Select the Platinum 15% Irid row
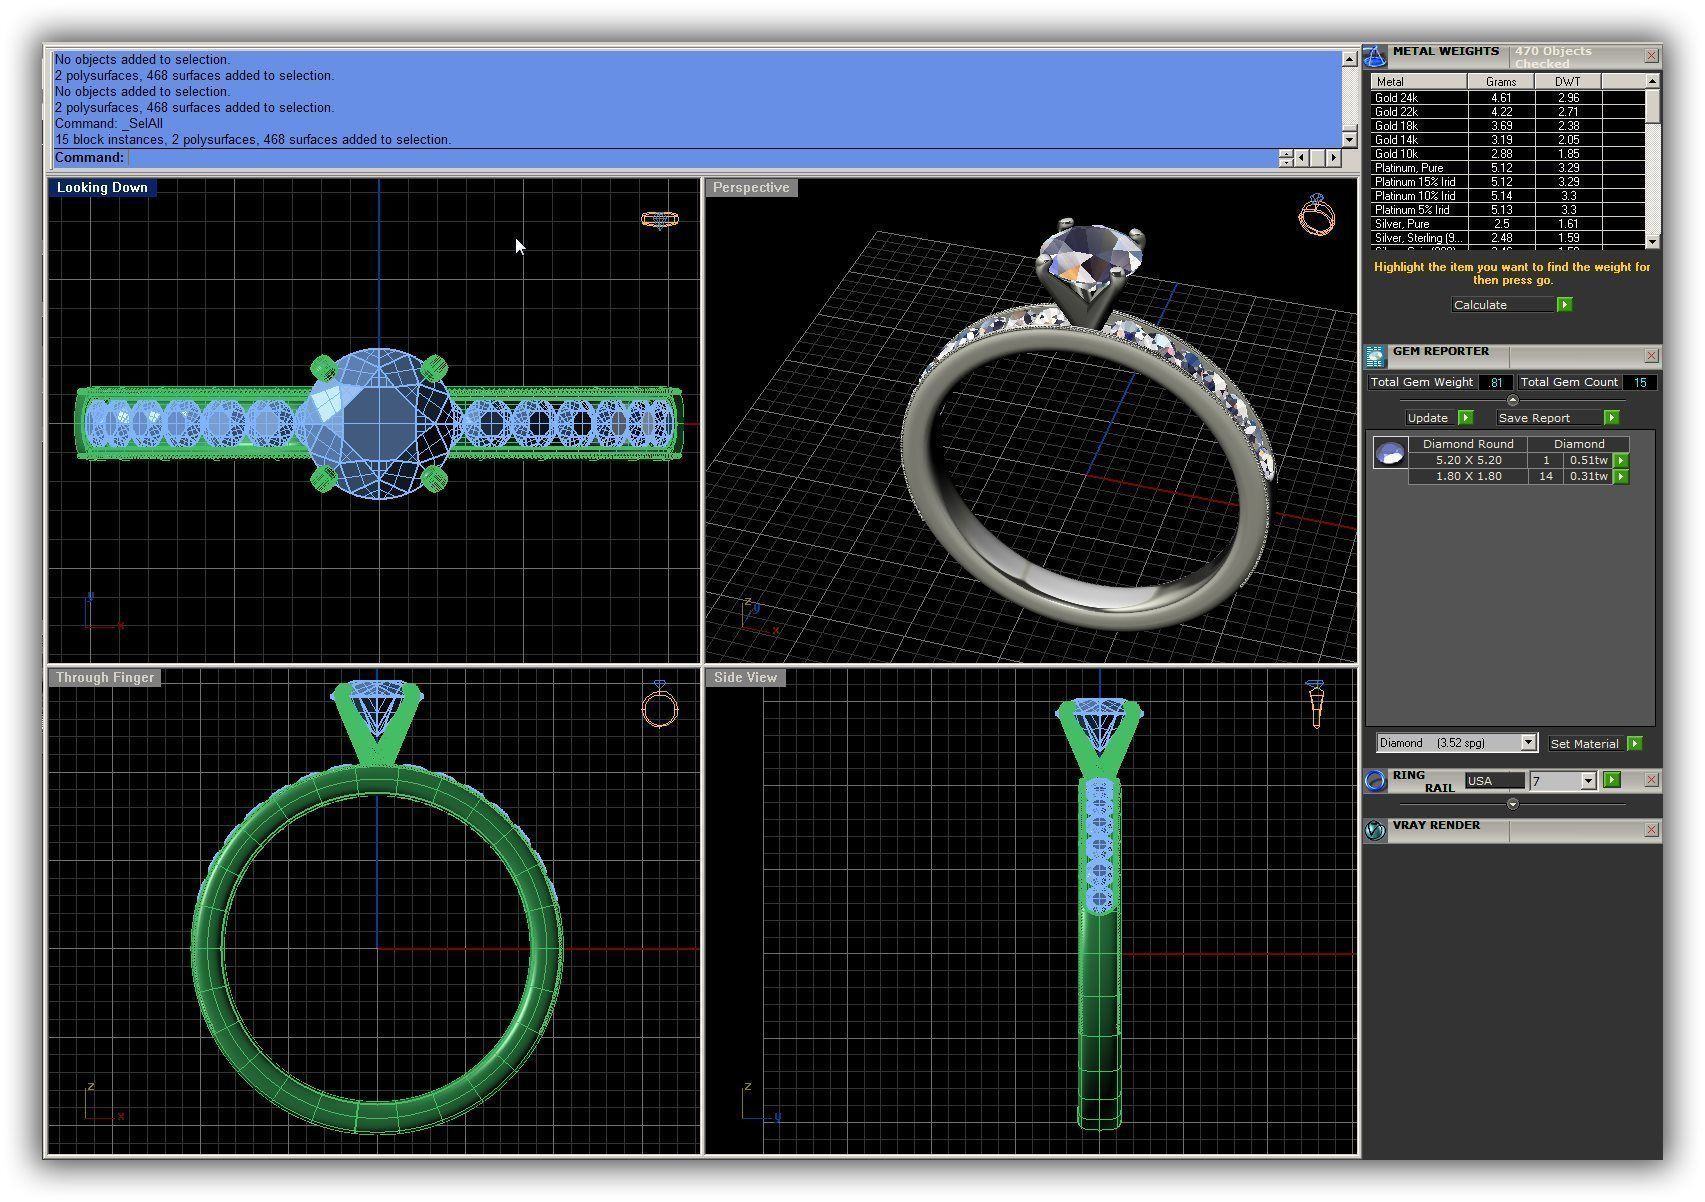1705x1202 pixels. click(1508, 182)
